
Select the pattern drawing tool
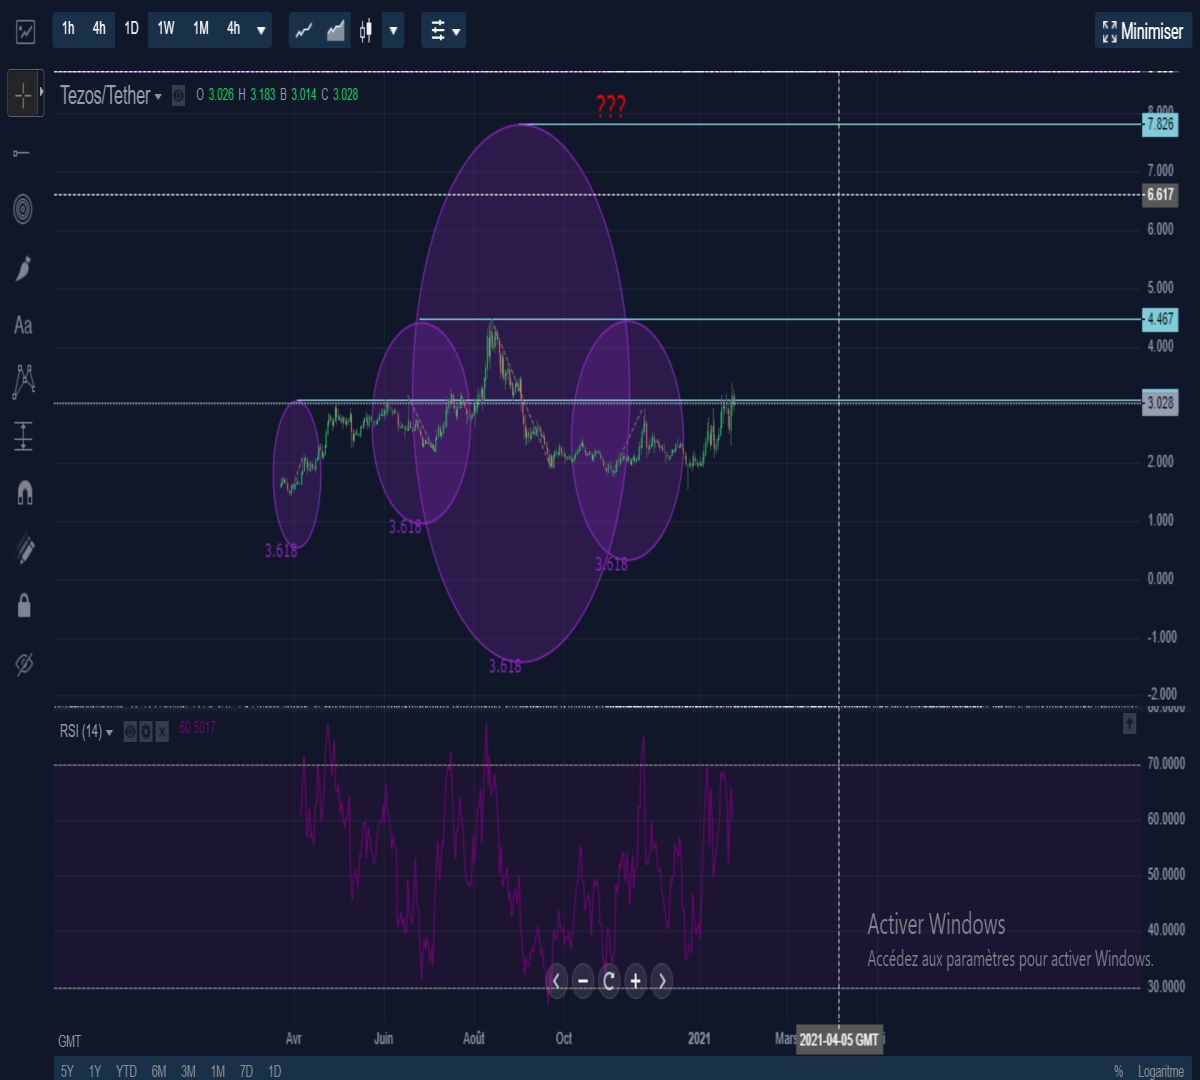(x=23, y=381)
